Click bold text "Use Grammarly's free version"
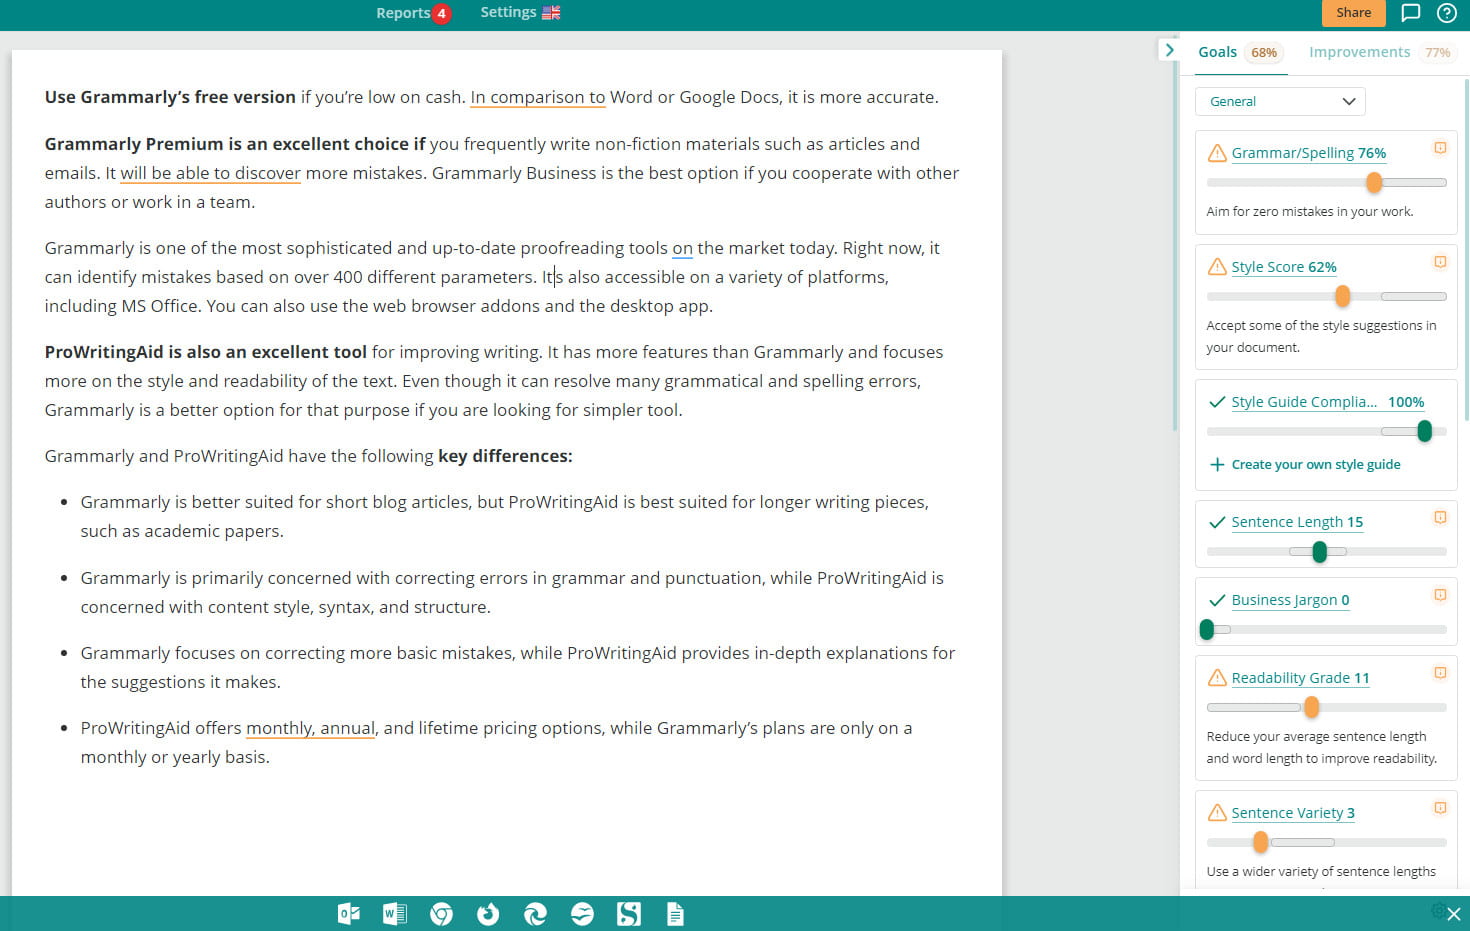 point(170,97)
